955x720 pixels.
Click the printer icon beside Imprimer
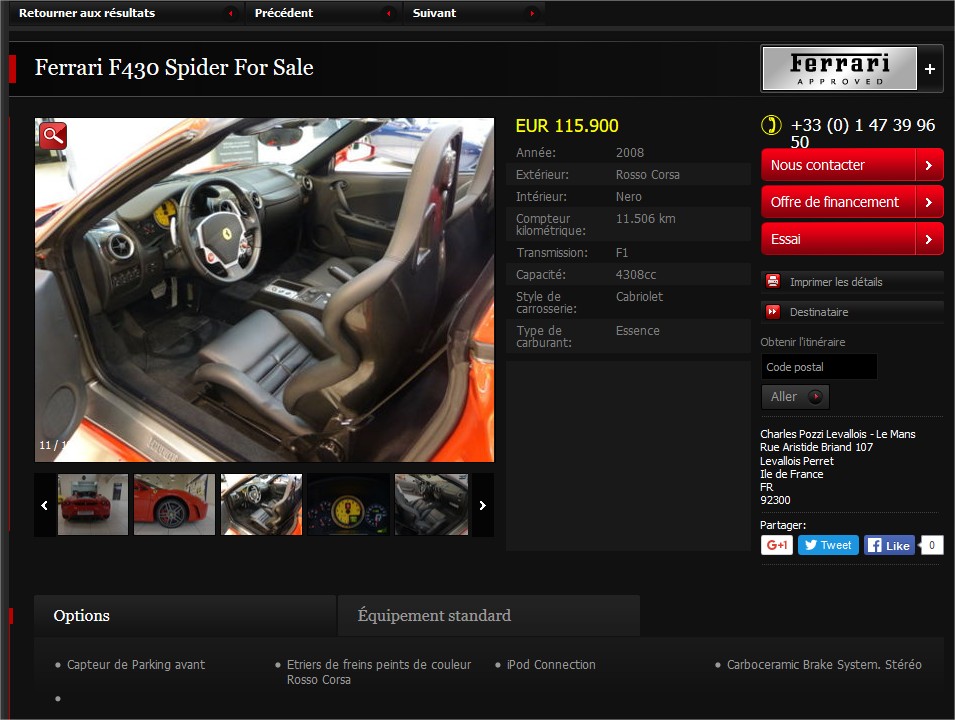coord(773,281)
